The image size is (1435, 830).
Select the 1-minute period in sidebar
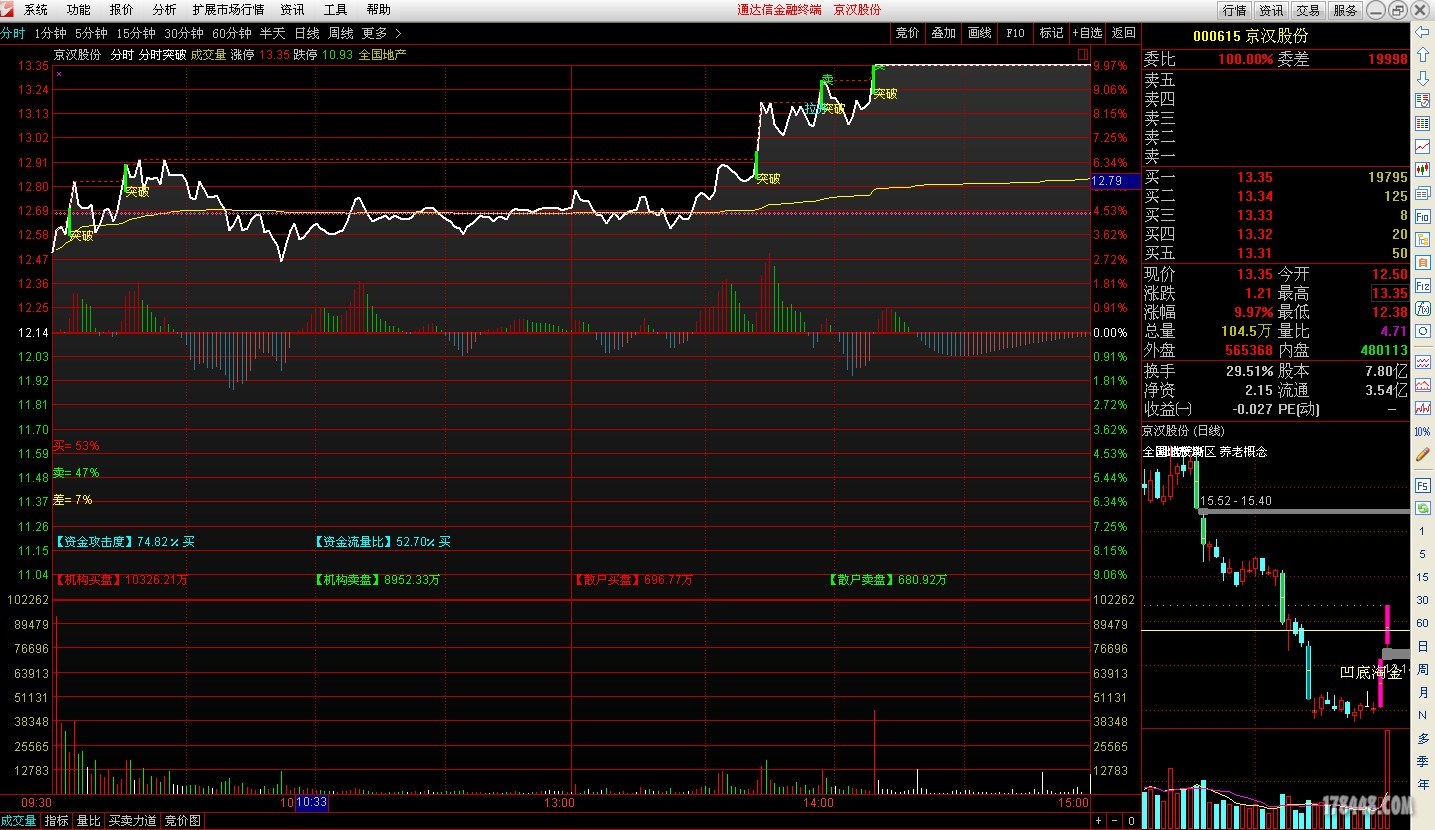1422,530
